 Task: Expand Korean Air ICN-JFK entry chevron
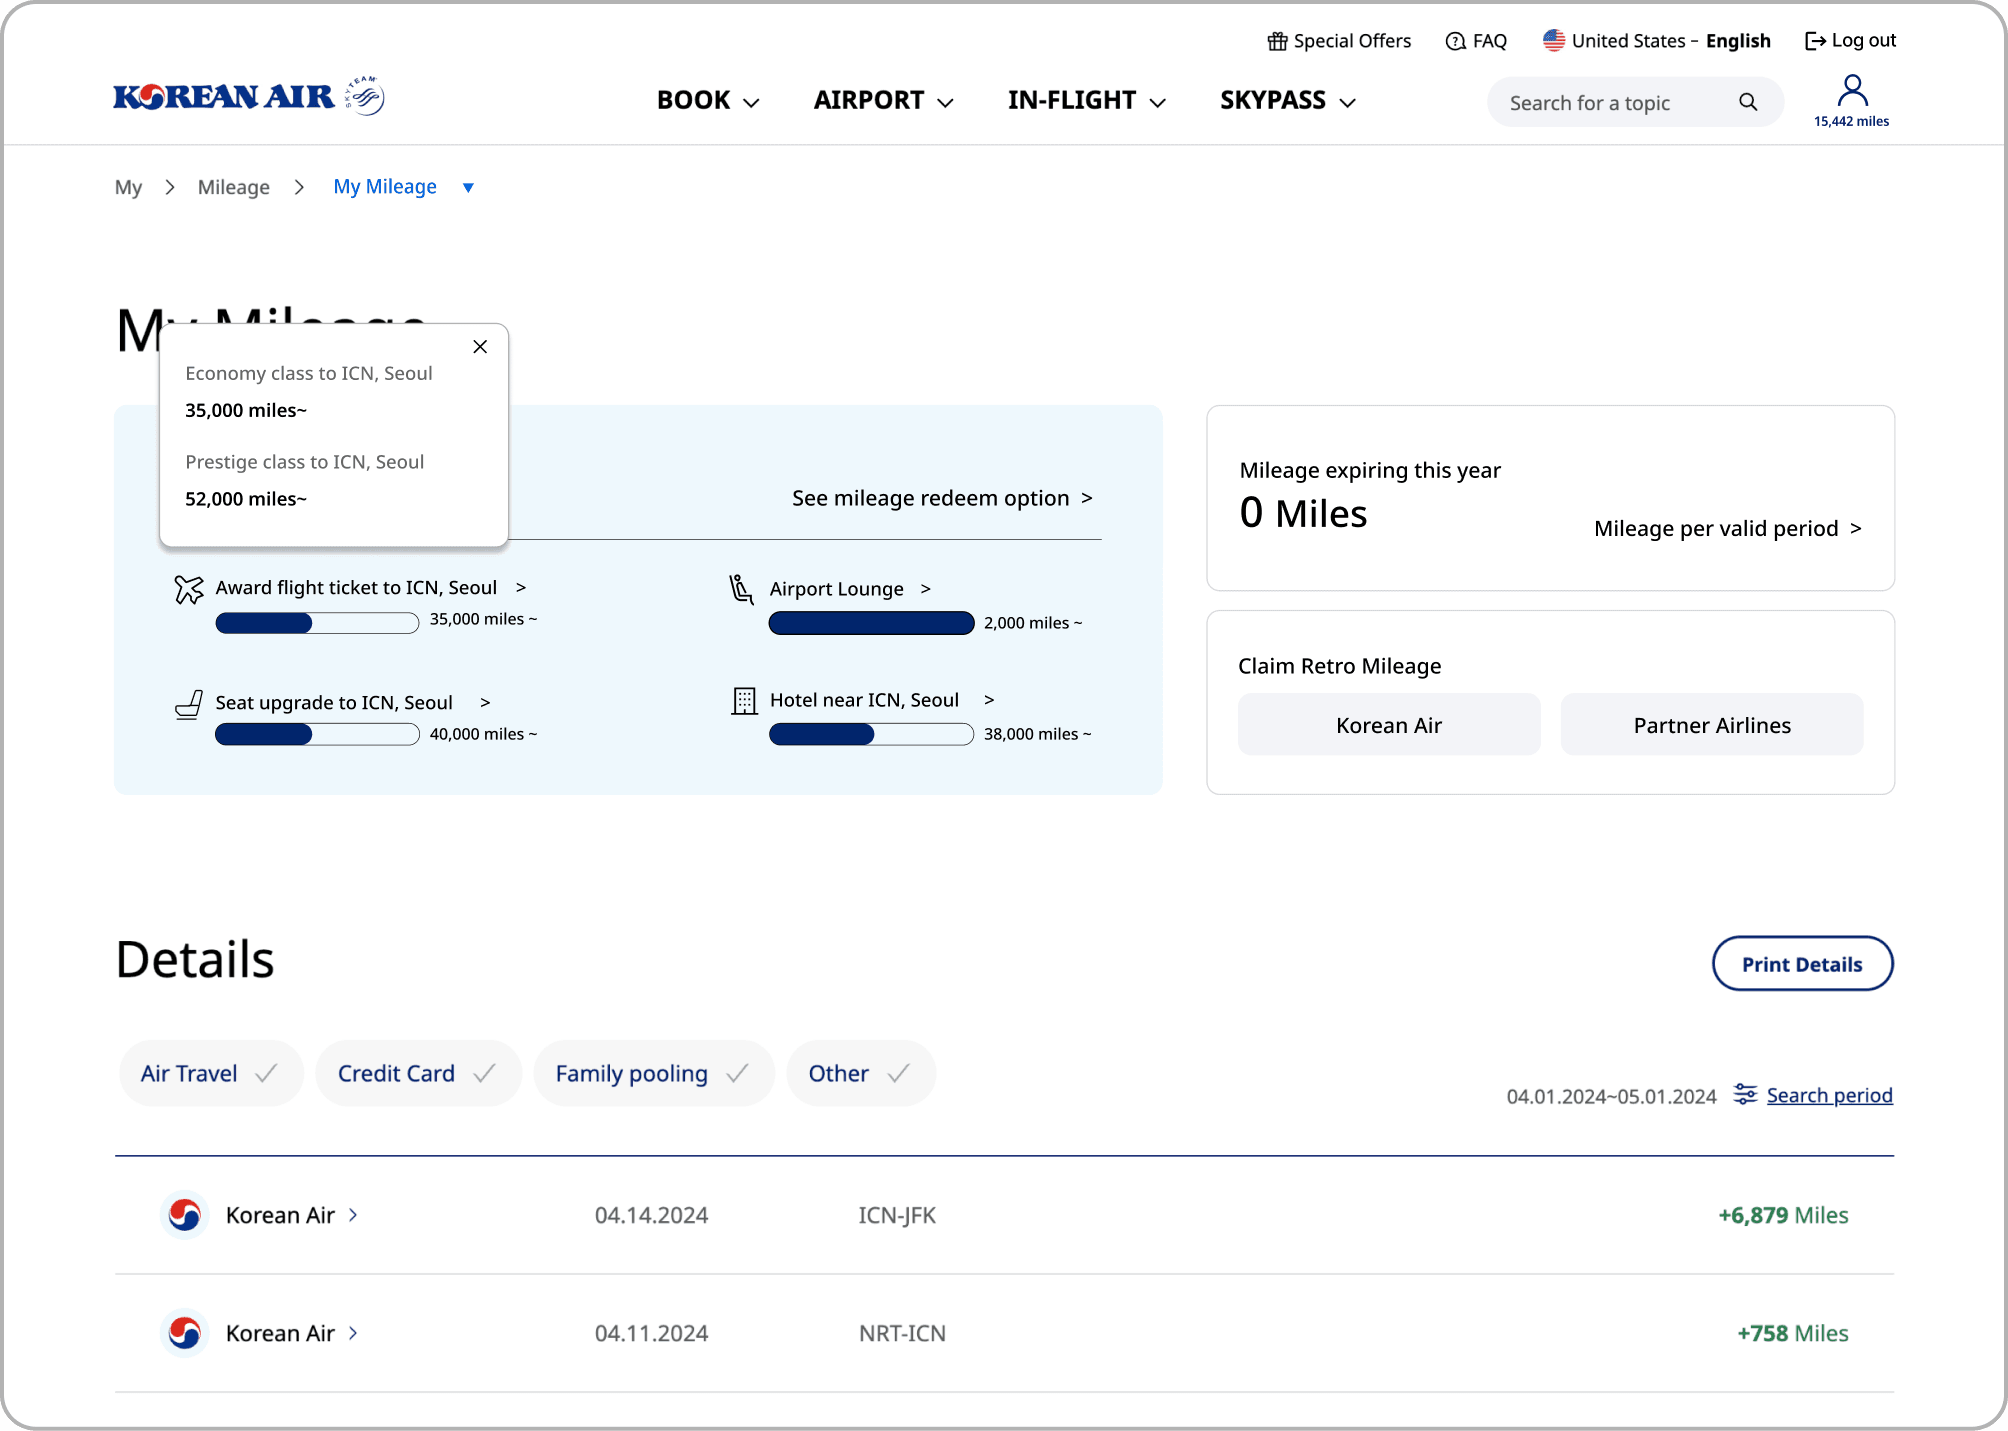[353, 1215]
